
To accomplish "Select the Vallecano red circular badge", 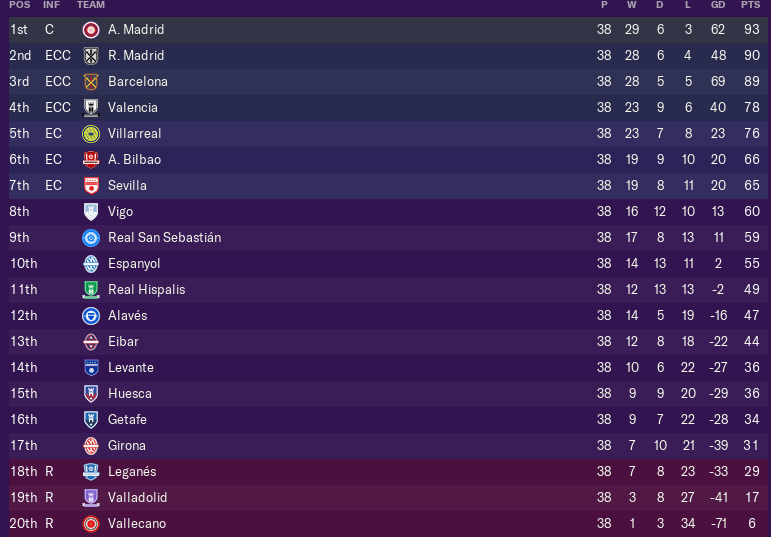I will [90, 524].
